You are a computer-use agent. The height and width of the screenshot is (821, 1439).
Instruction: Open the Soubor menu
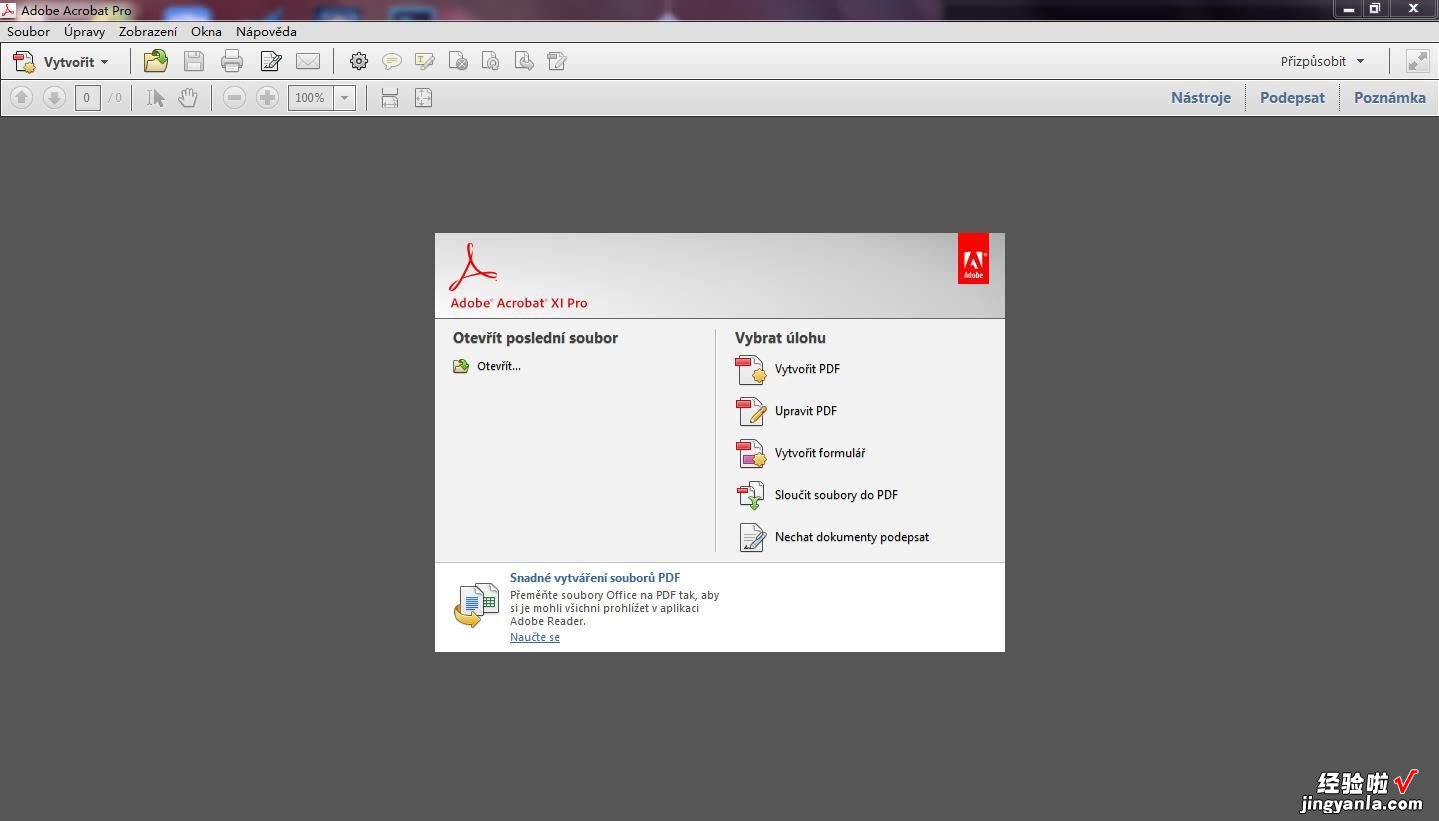pos(28,31)
